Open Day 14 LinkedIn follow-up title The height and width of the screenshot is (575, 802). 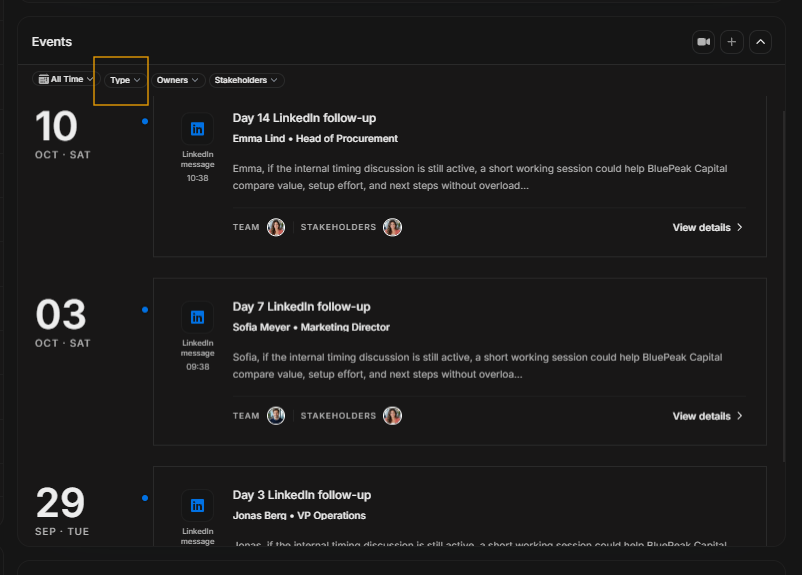(x=304, y=118)
